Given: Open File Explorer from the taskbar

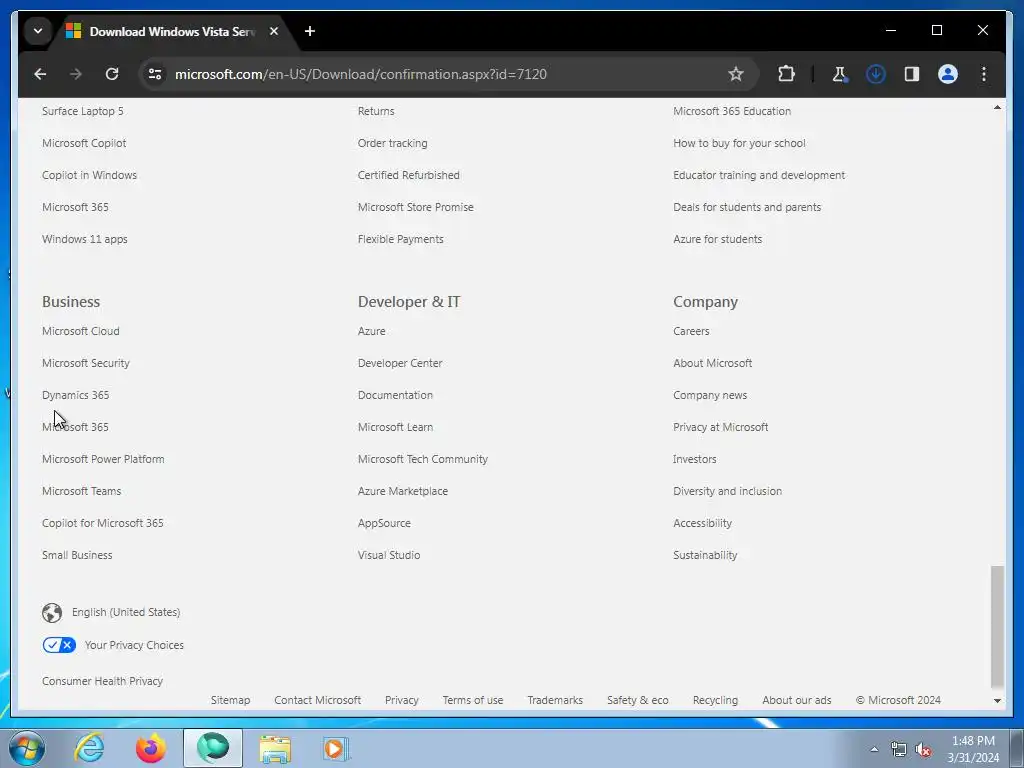Looking at the screenshot, I should pos(275,748).
